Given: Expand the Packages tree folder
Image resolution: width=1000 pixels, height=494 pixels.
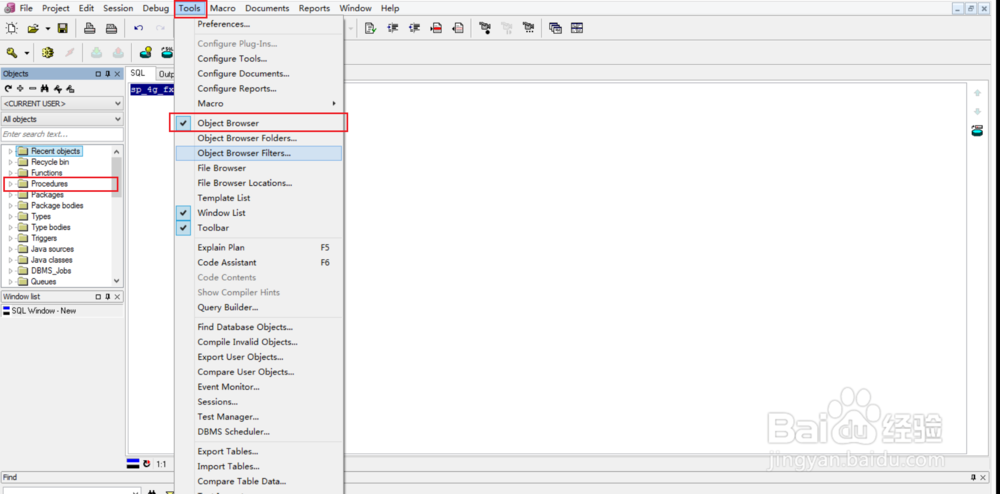Looking at the screenshot, I should tap(10, 194).
